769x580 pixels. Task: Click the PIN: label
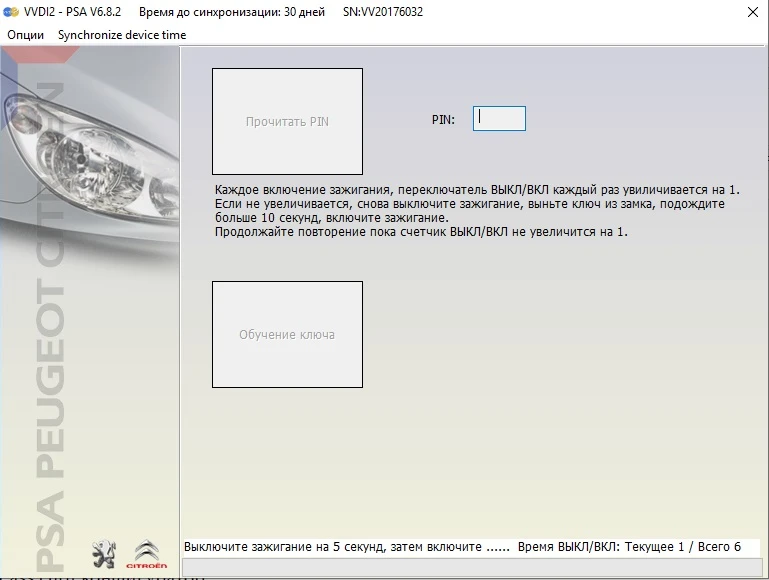click(x=443, y=120)
